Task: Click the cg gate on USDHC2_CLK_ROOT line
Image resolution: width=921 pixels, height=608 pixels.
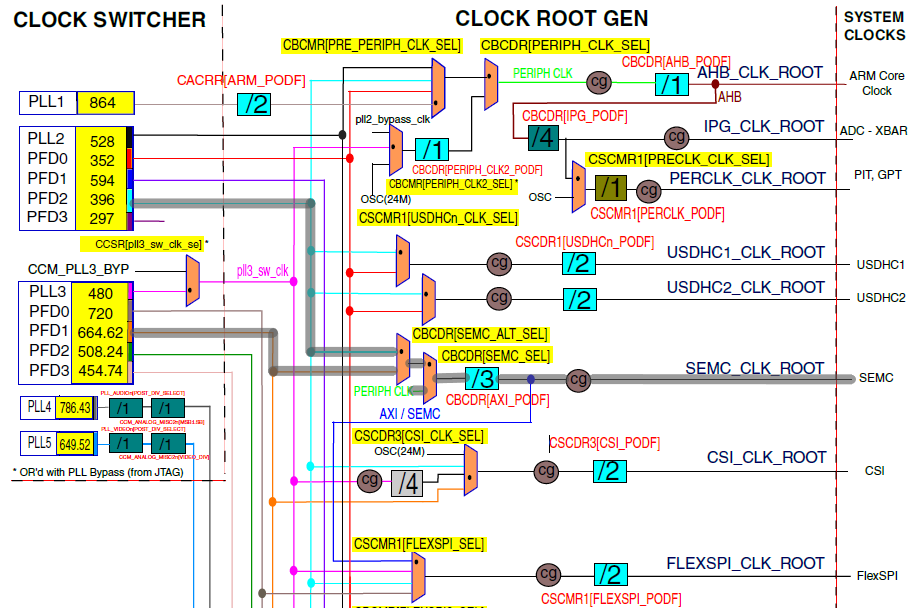Action: [499, 298]
